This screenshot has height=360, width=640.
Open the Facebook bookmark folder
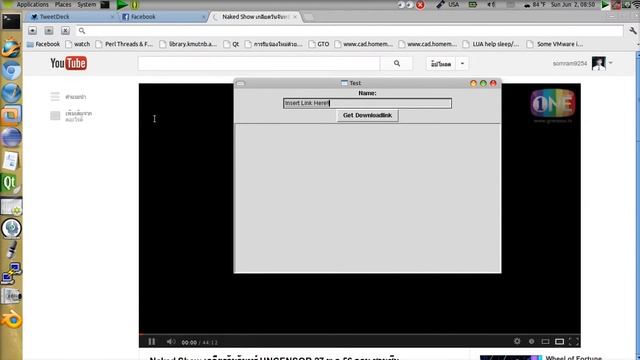pos(43,44)
